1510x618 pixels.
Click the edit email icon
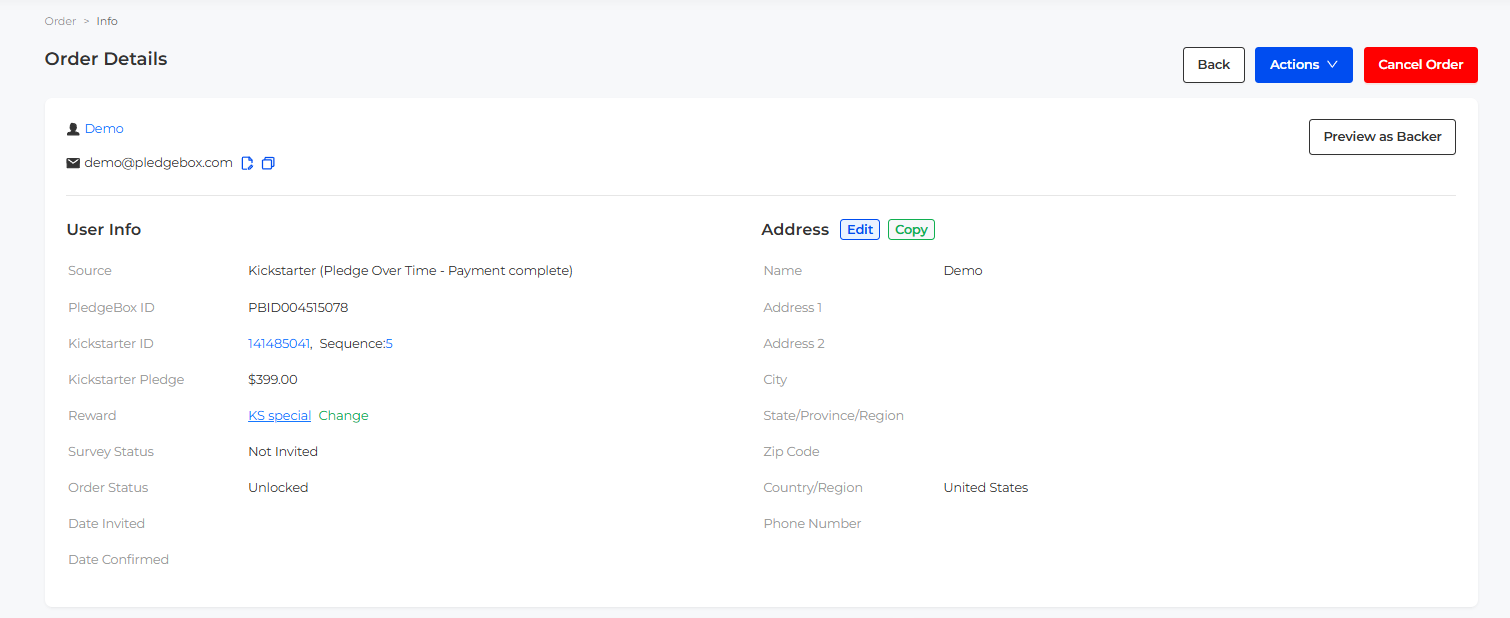(x=247, y=163)
